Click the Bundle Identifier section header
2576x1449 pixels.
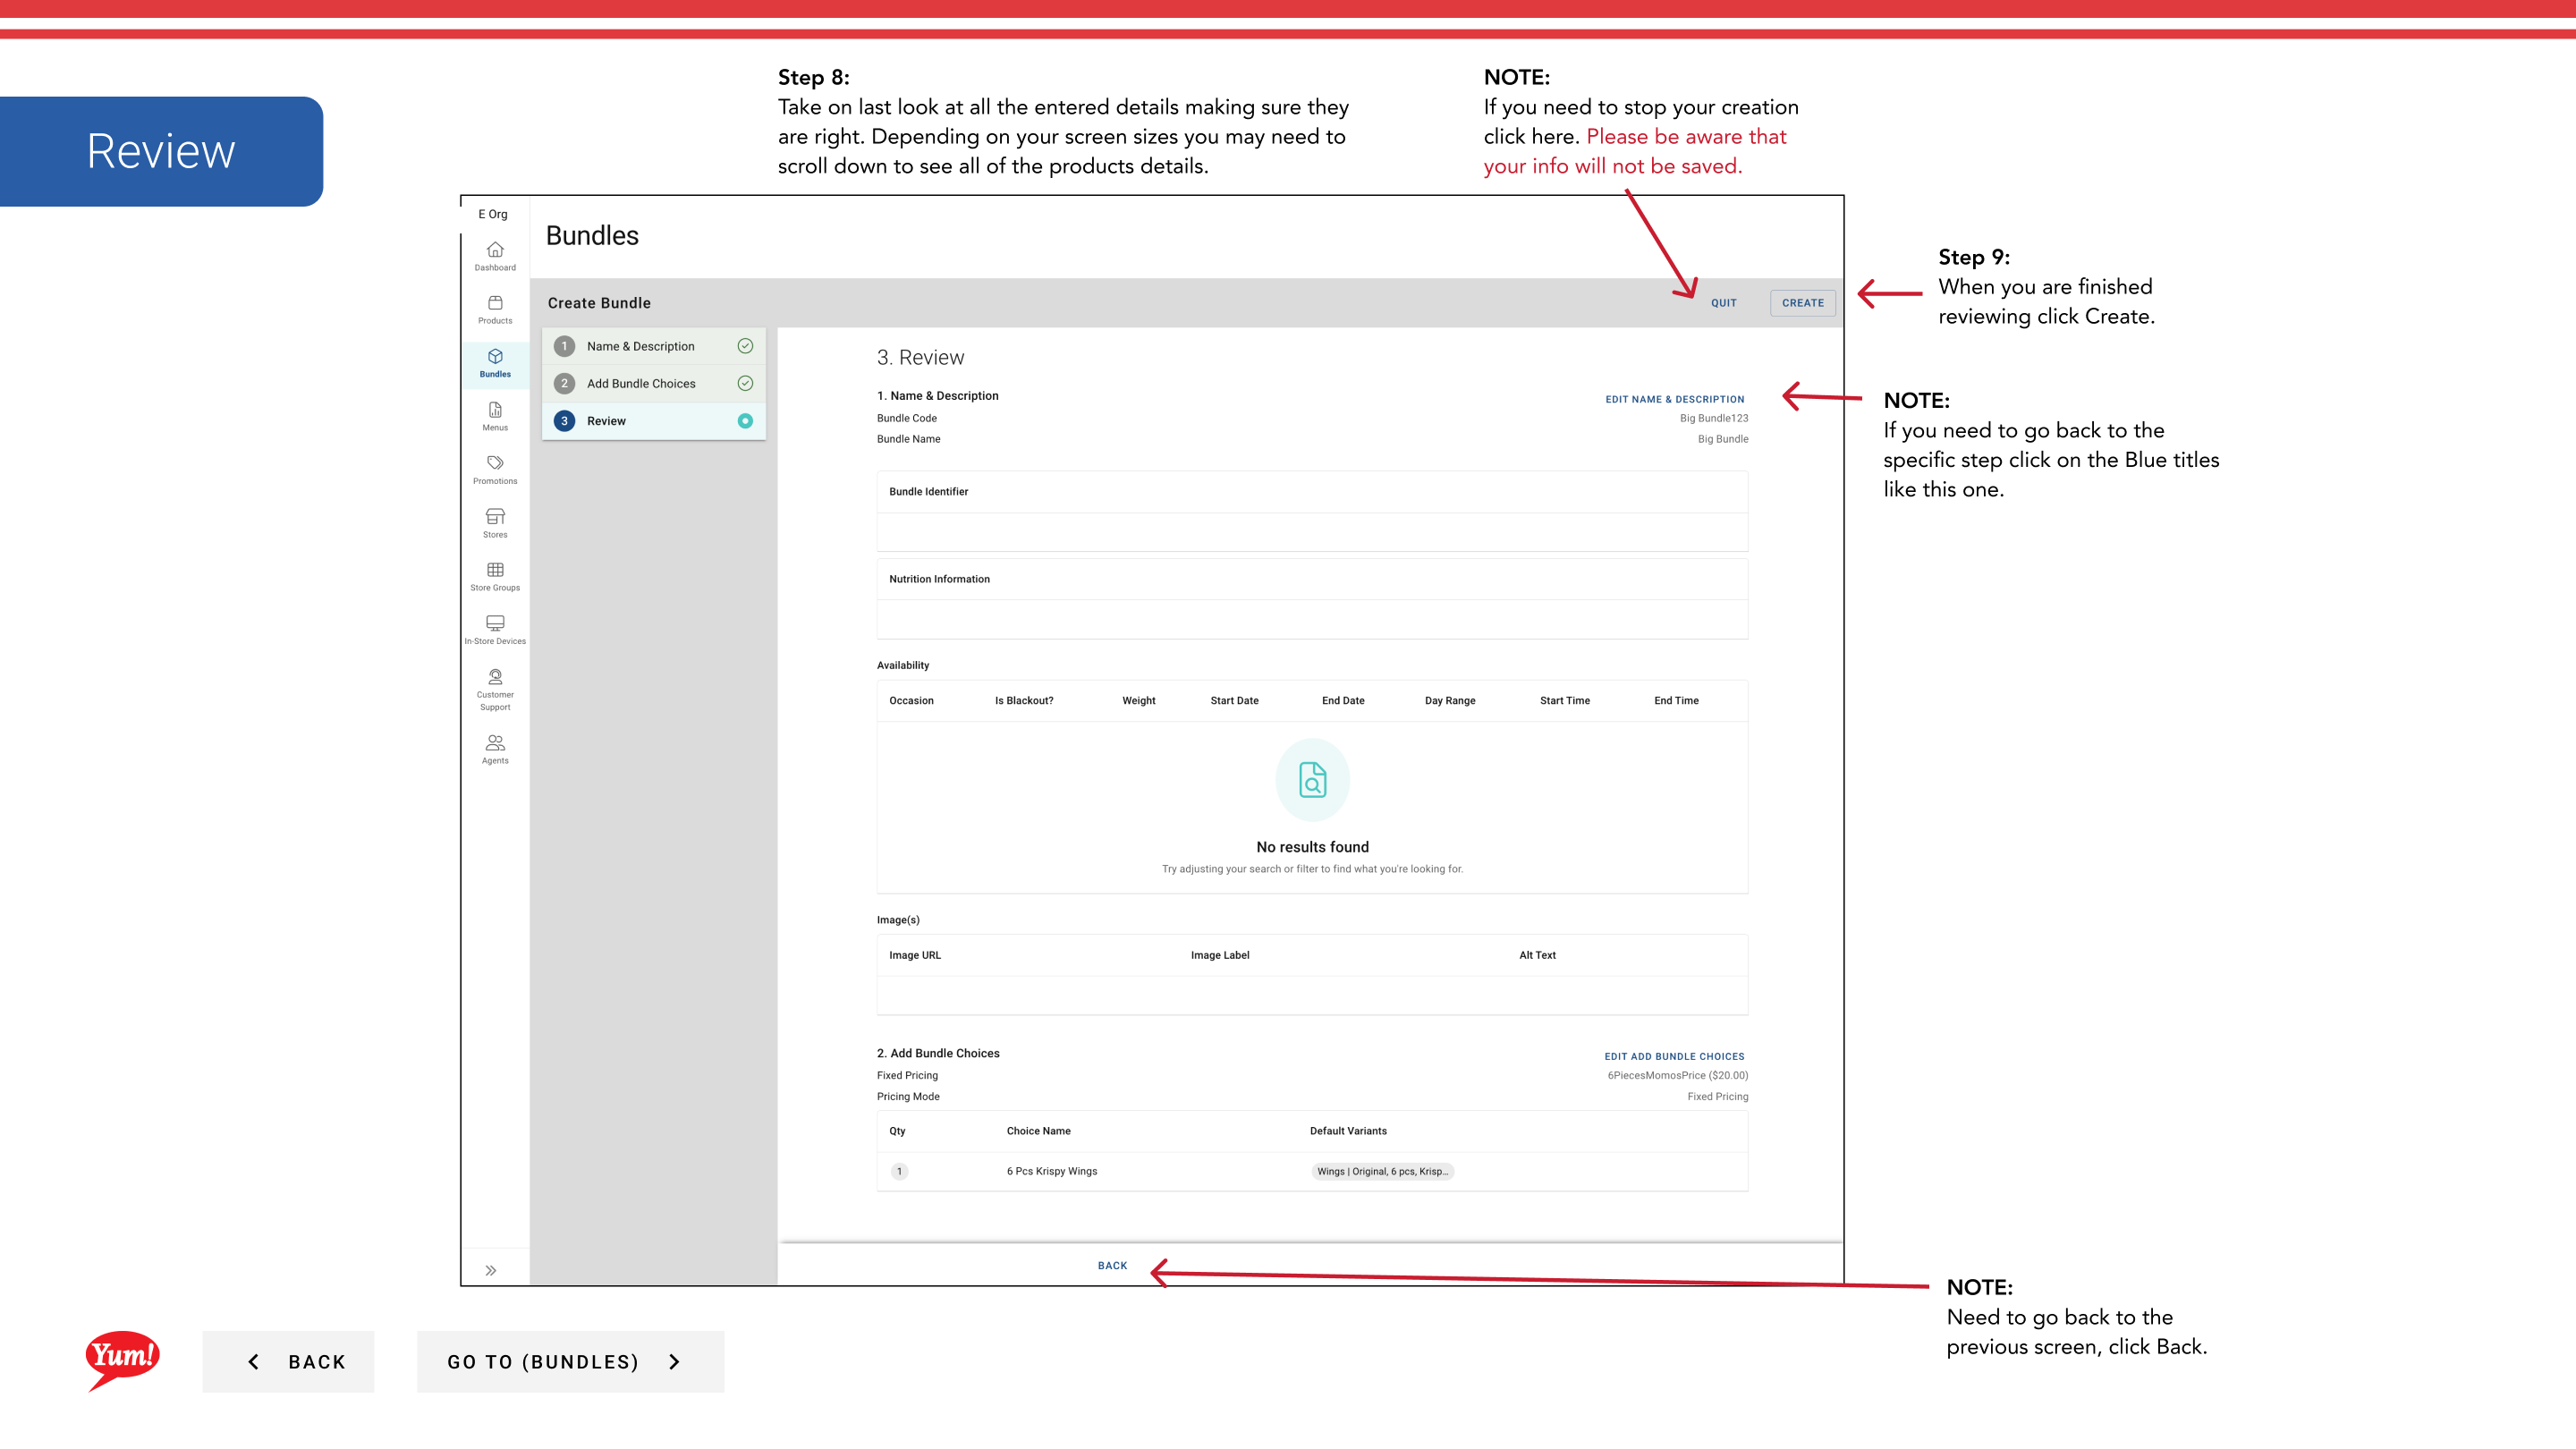[929, 492]
